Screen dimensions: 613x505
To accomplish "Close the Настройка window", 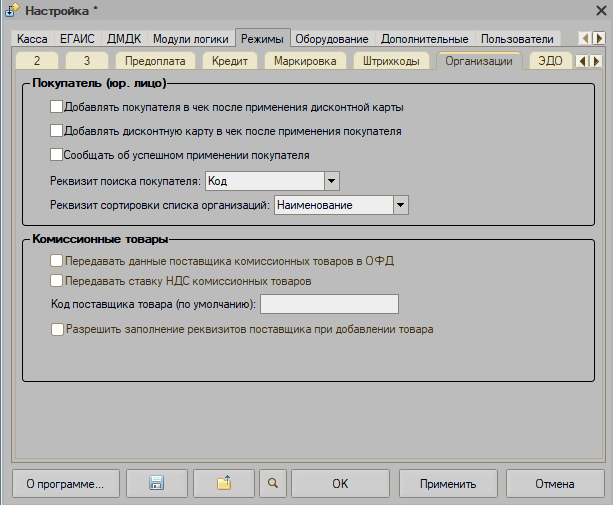I will click(596, 10).
